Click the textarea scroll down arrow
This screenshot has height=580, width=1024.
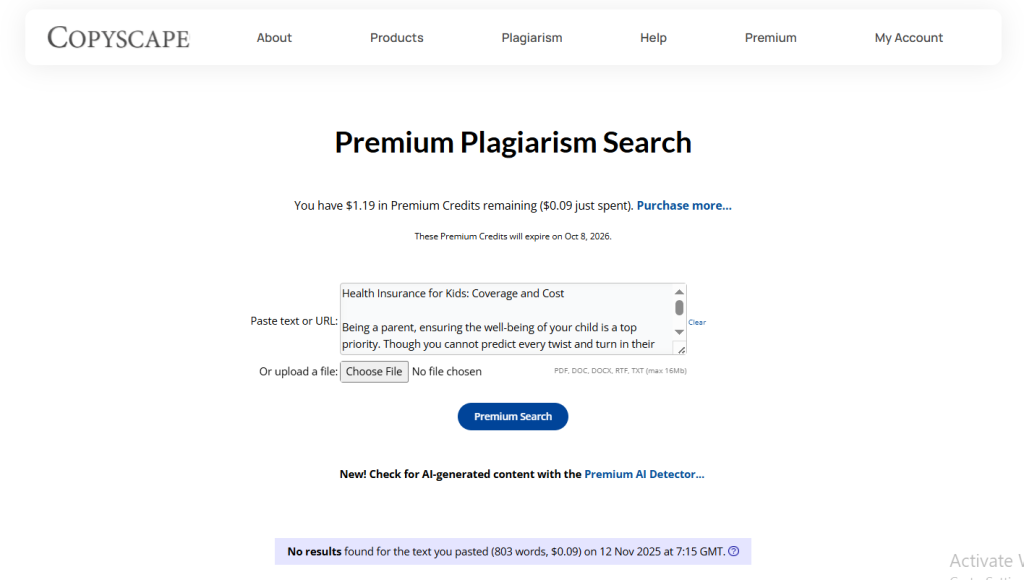(x=679, y=331)
